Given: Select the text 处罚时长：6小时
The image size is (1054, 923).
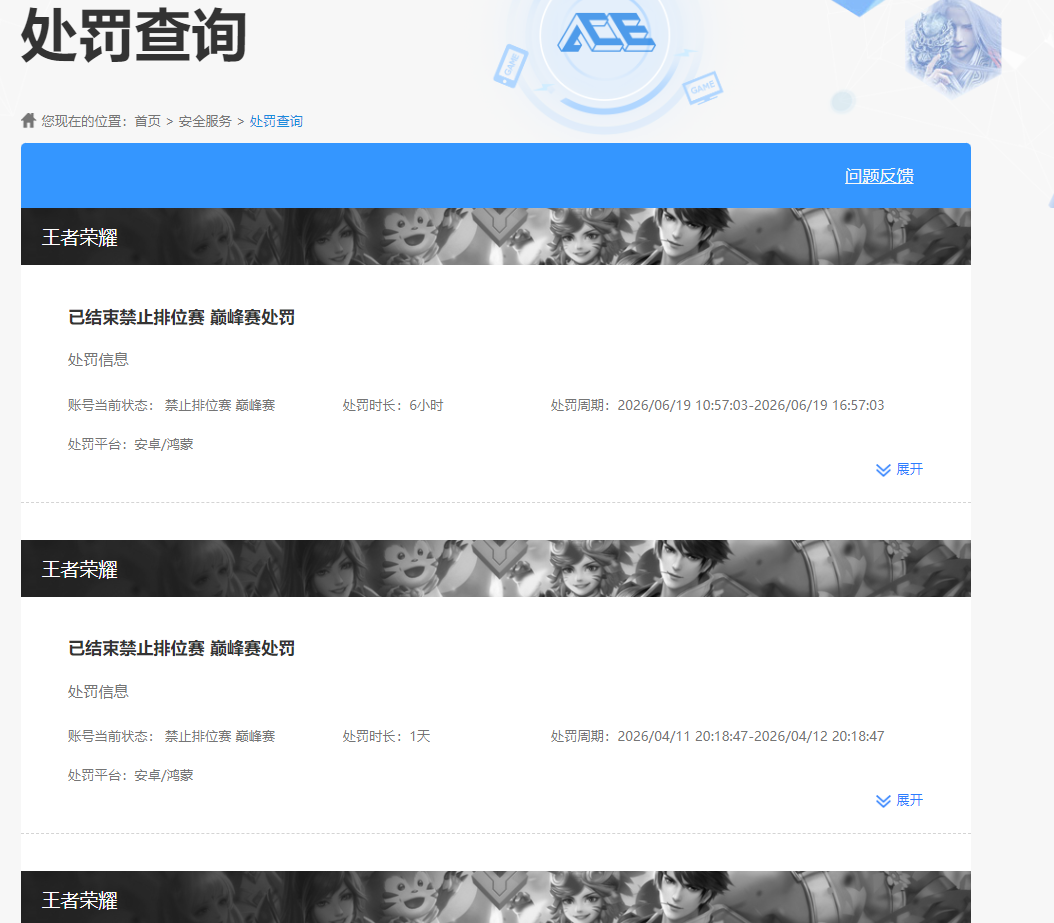Looking at the screenshot, I should click(393, 405).
